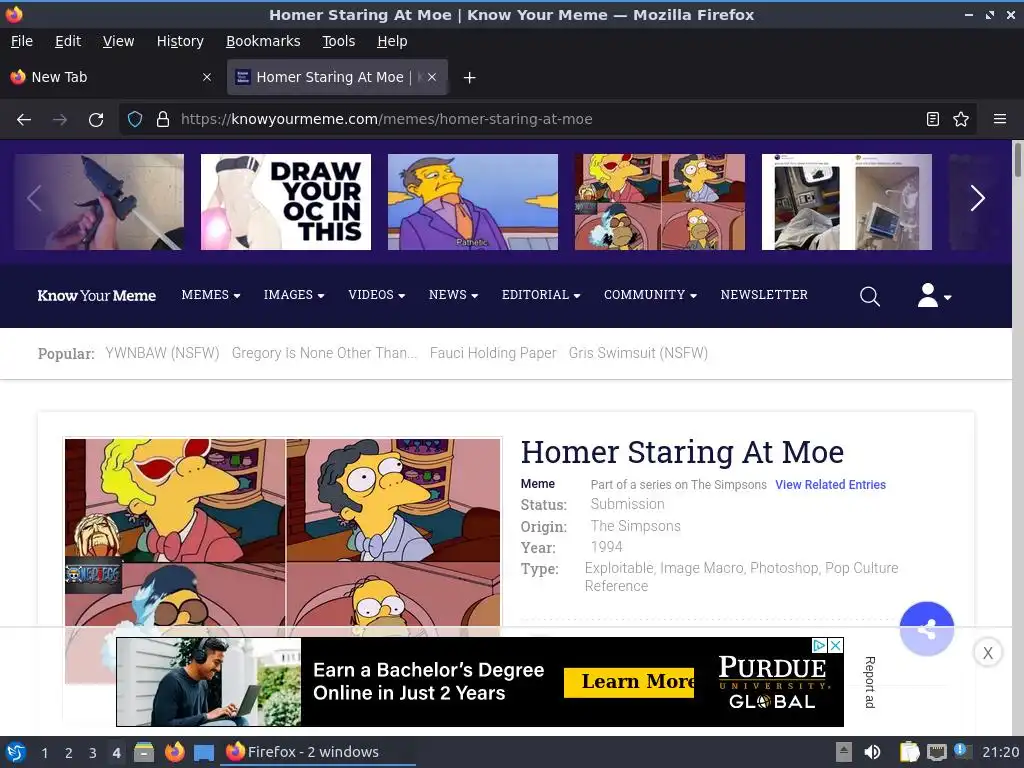Click the Report ad label
The image size is (1024, 768).
point(870,682)
